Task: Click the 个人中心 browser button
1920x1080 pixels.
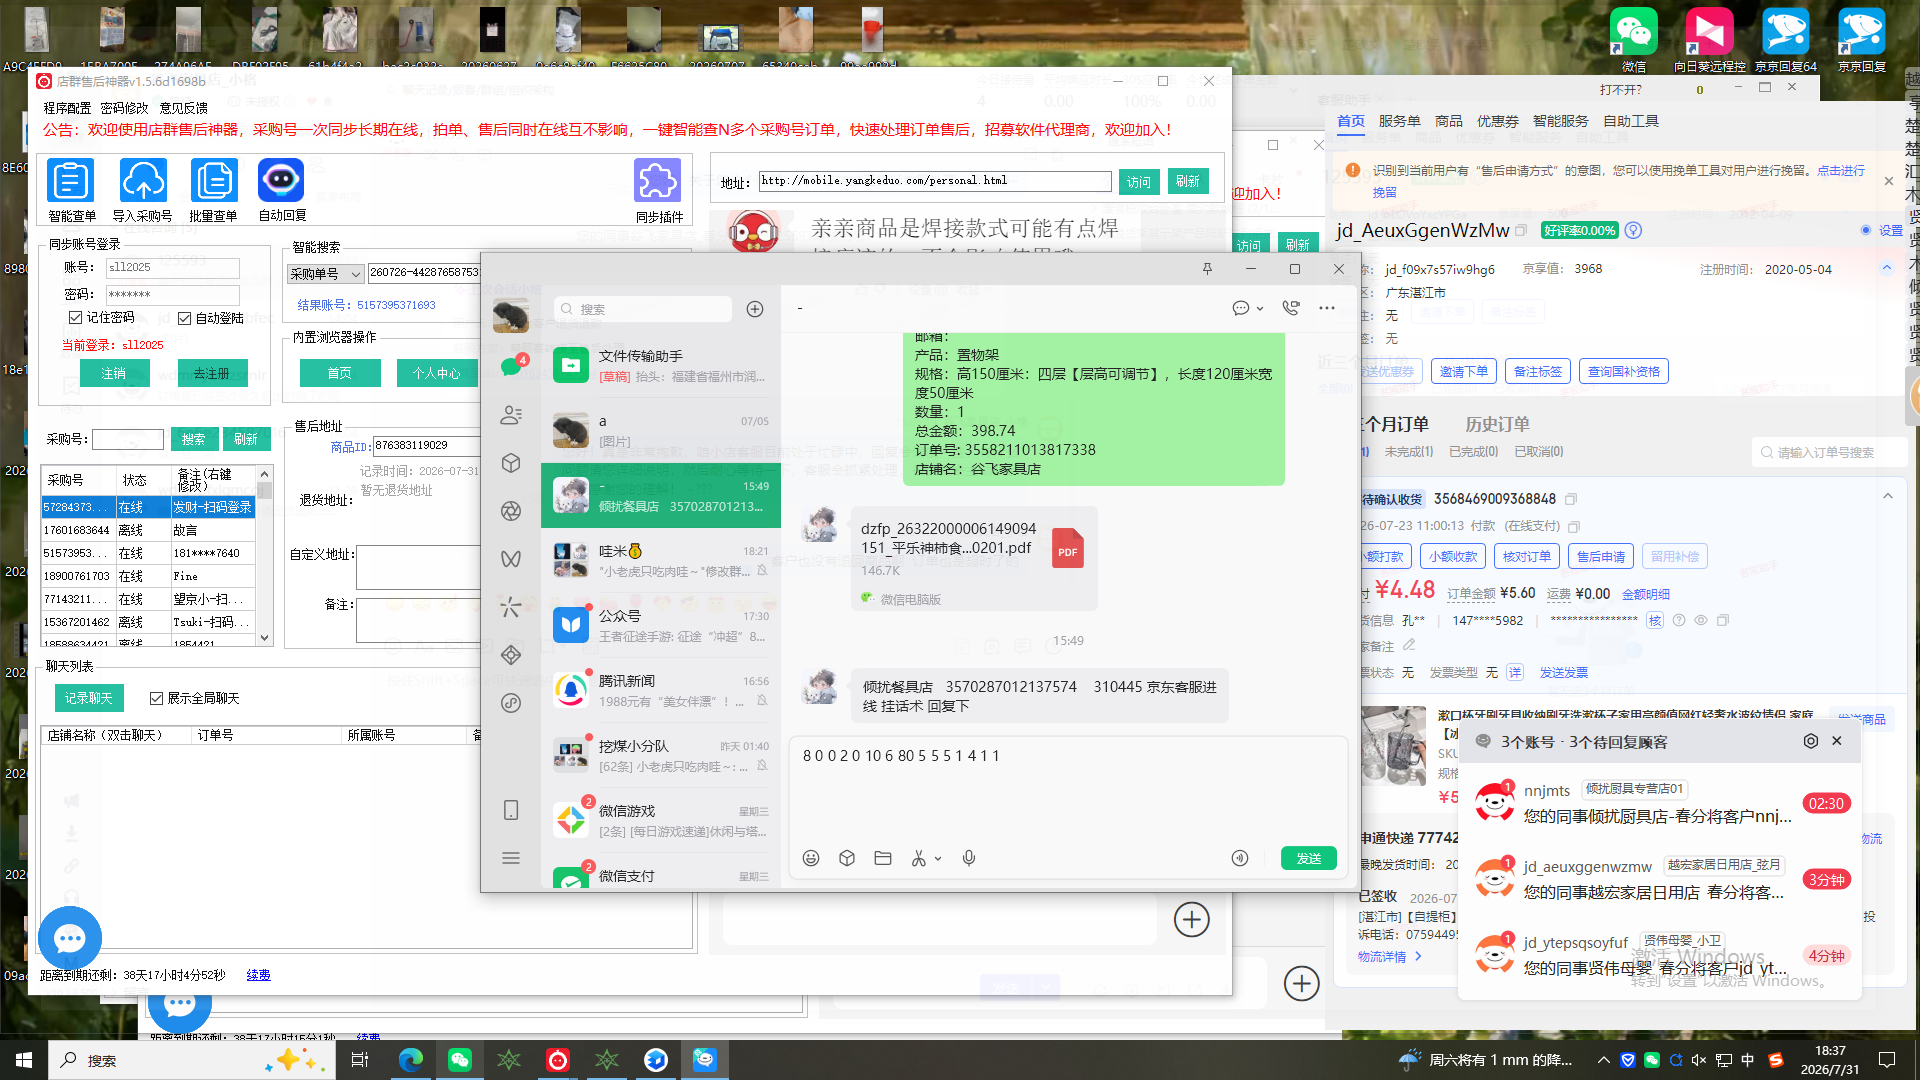Action: 437,373
